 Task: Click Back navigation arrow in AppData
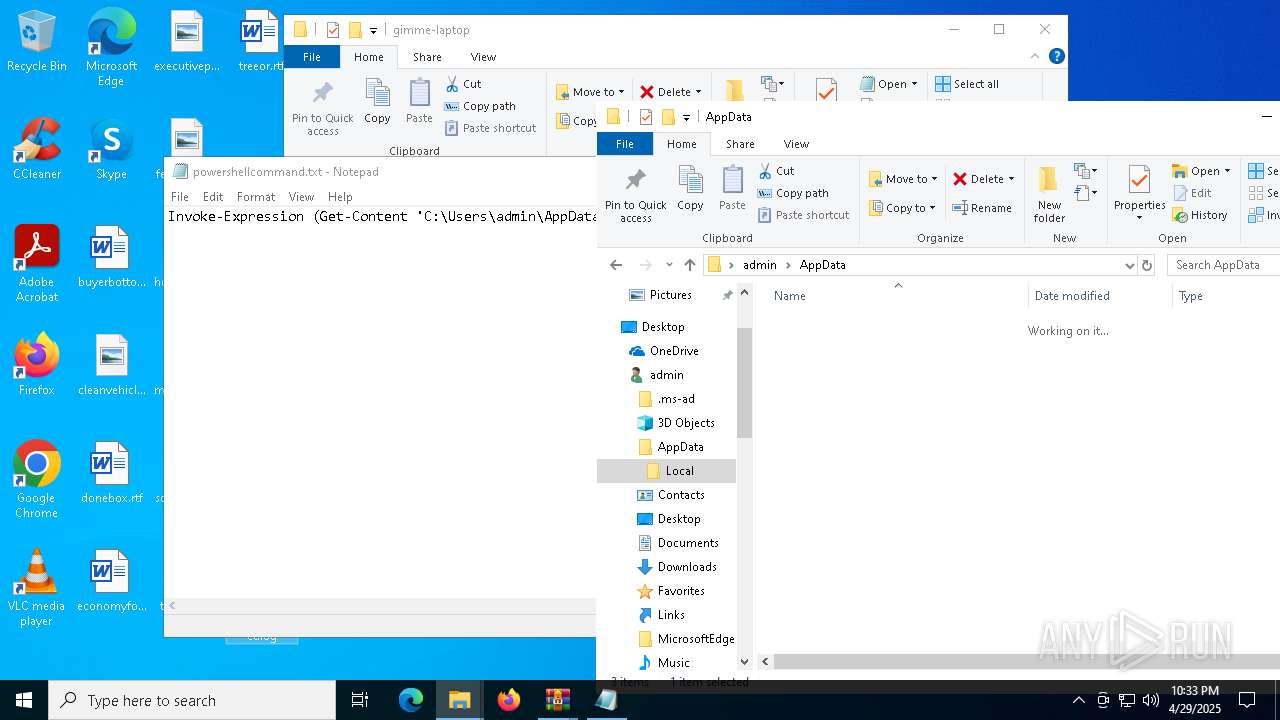click(x=616, y=265)
